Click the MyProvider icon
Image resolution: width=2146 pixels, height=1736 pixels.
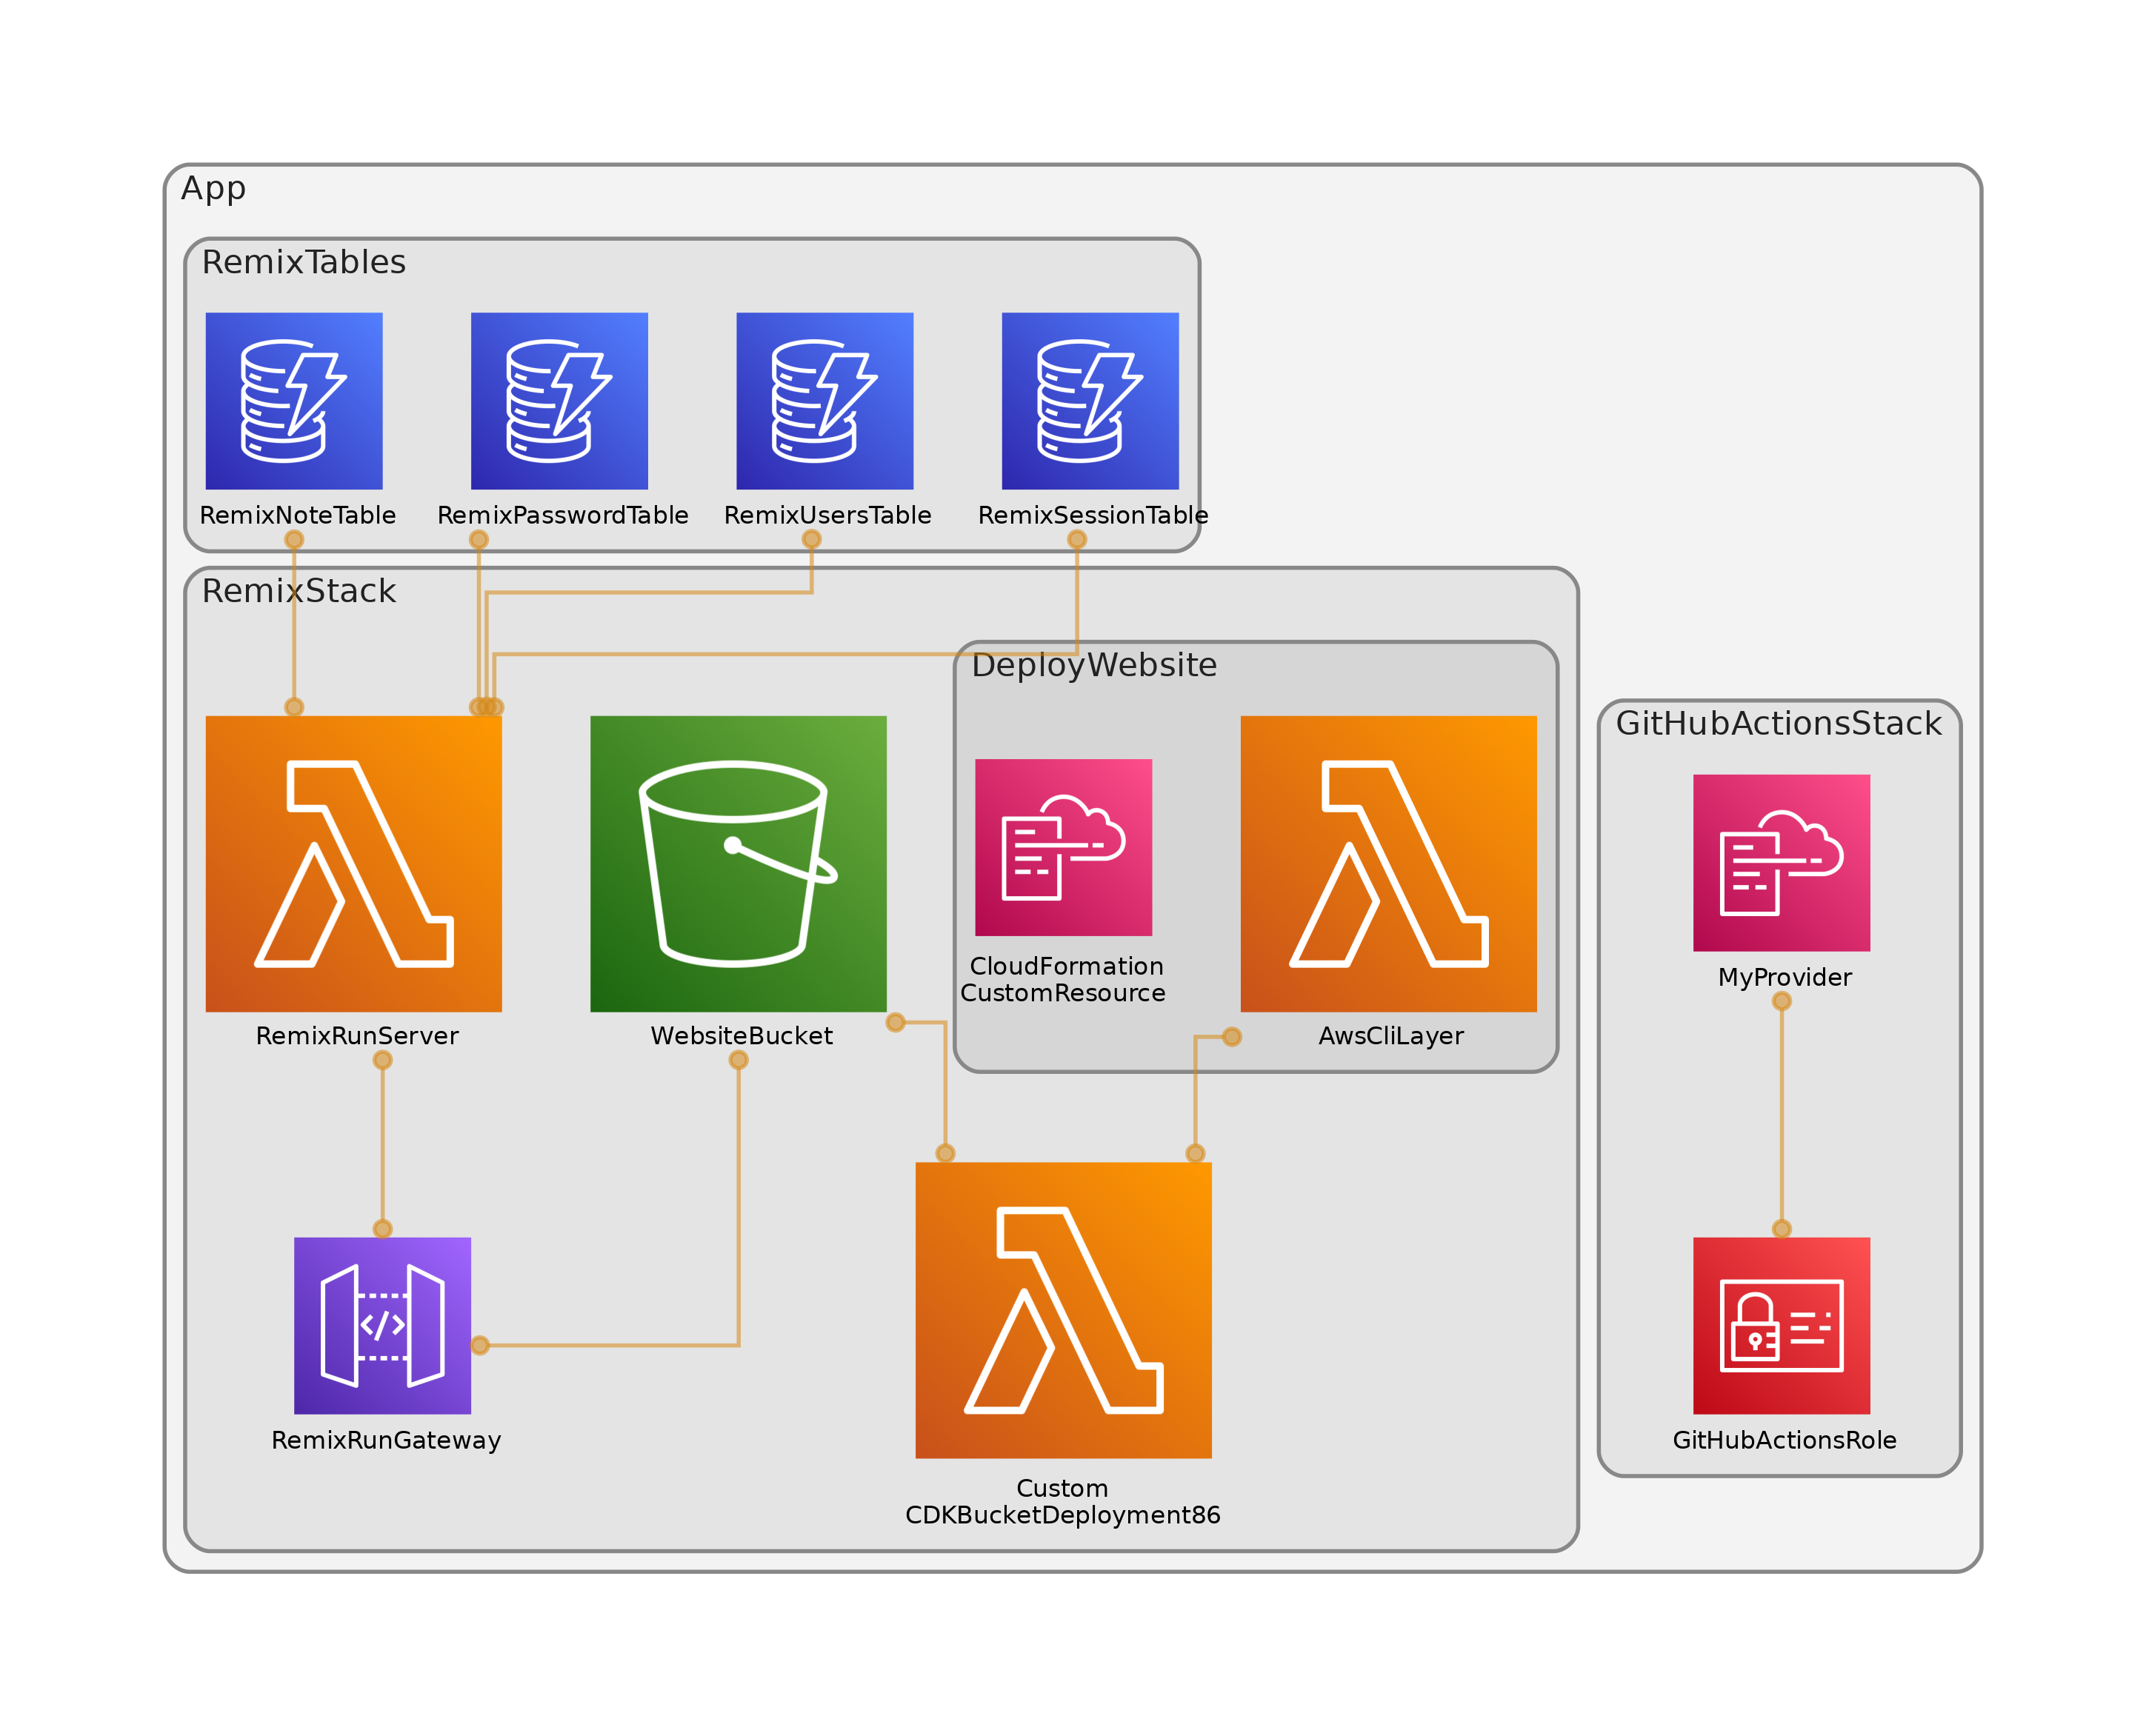(x=1781, y=862)
